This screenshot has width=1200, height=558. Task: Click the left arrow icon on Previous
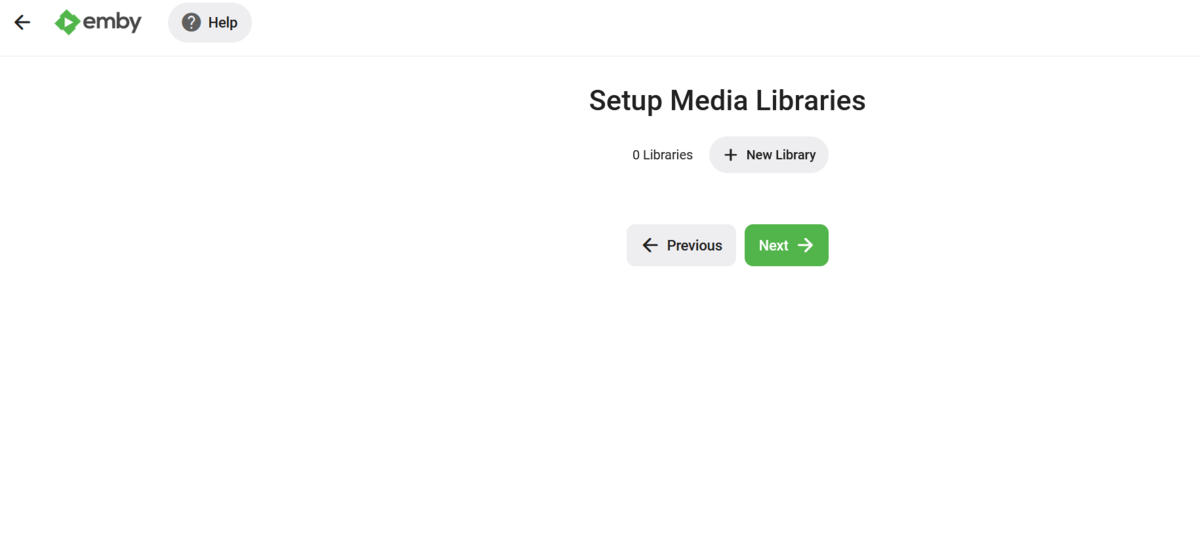[650, 245]
